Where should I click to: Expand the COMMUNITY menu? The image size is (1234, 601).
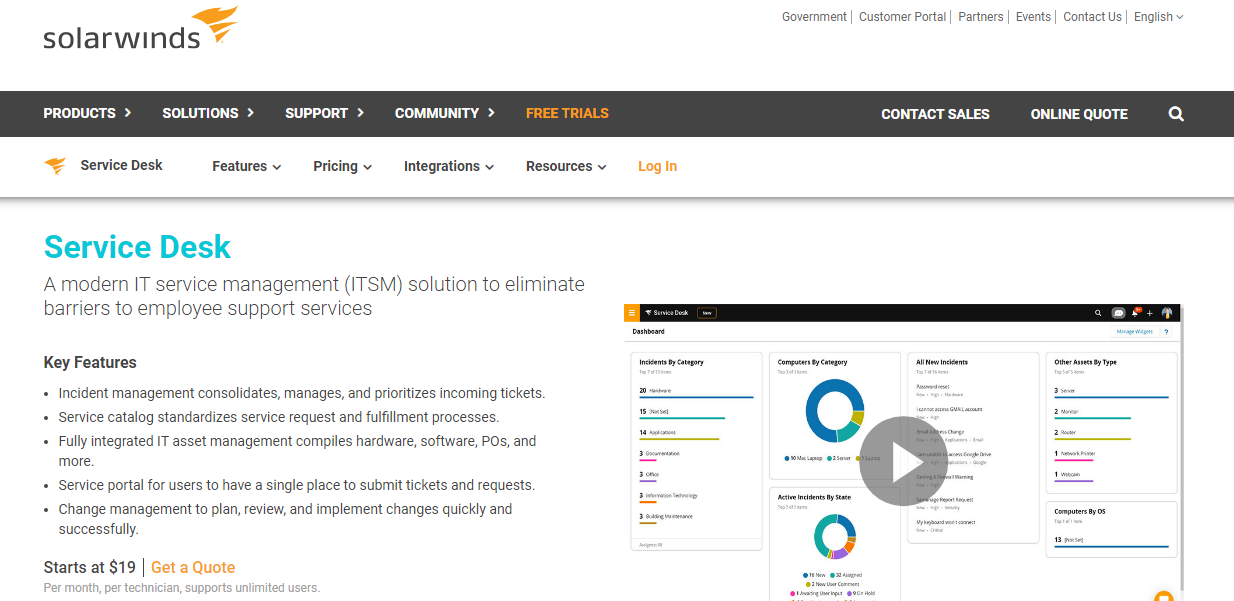(x=445, y=113)
